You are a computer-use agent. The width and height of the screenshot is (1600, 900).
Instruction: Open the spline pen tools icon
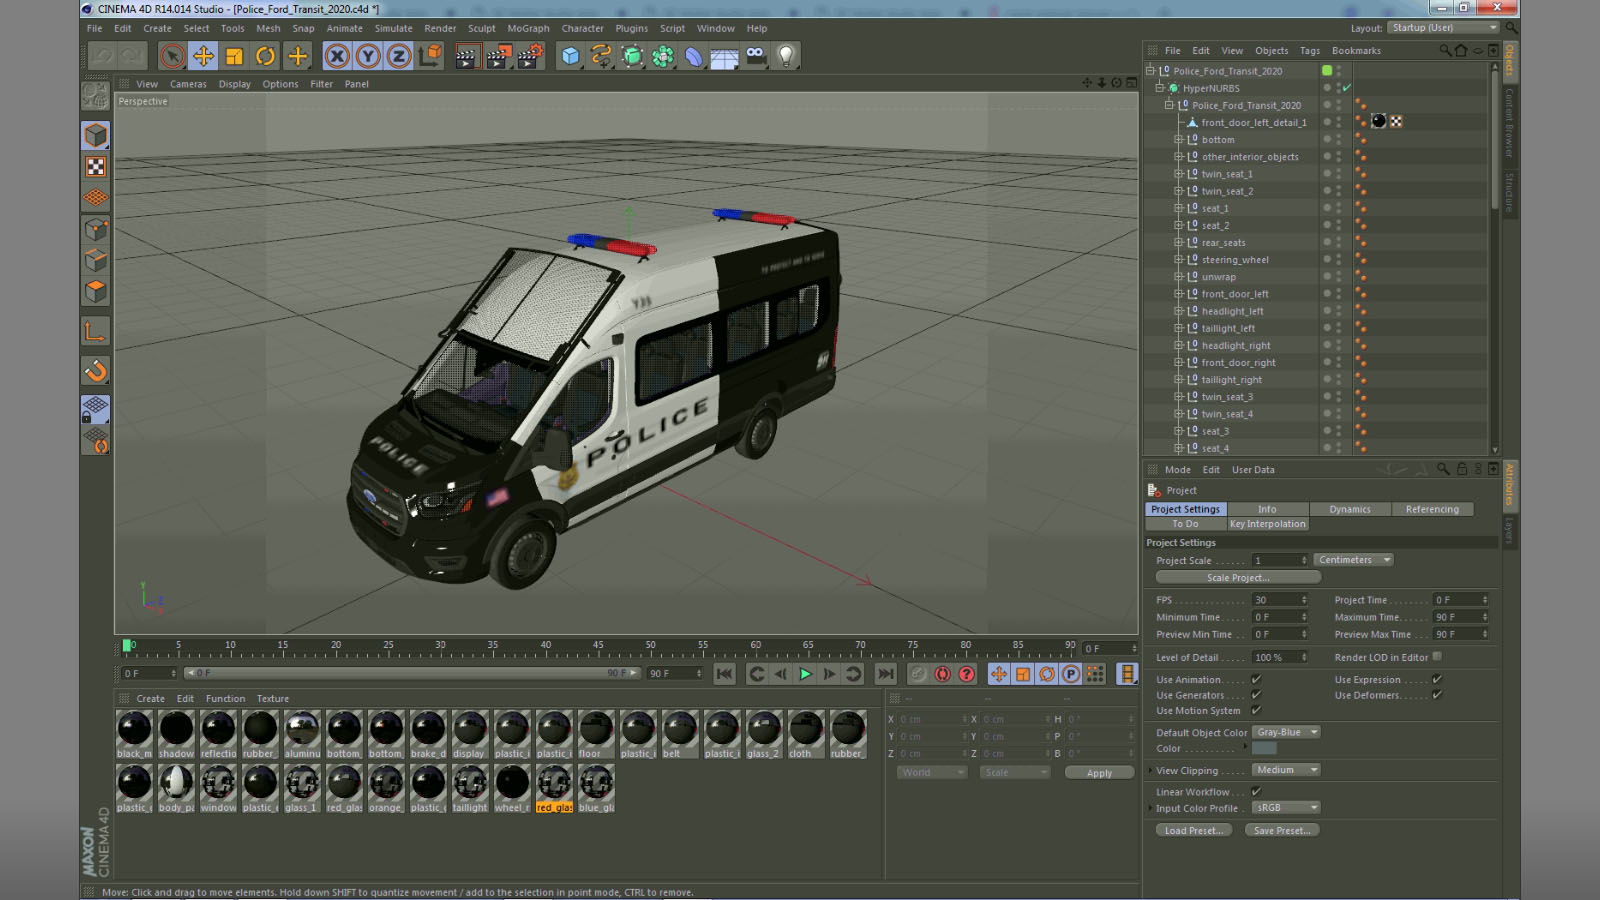(601, 56)
